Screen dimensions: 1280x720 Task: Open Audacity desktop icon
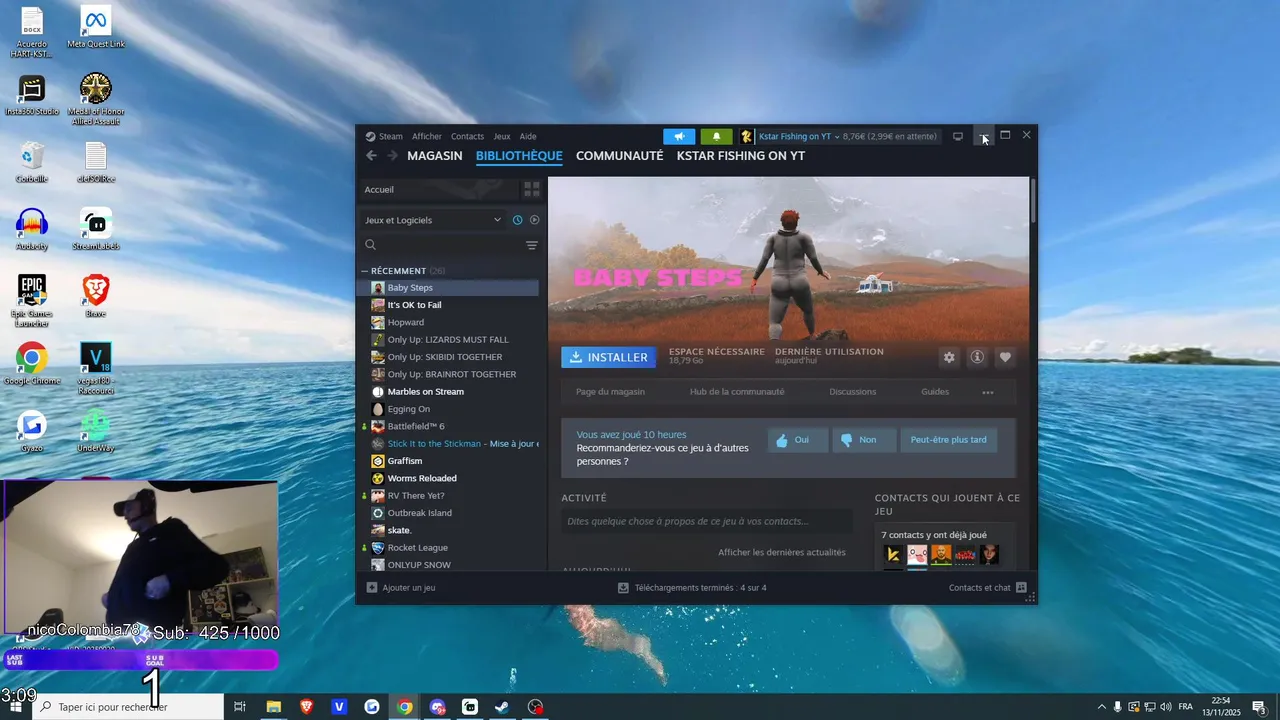(x=32, y=230)
